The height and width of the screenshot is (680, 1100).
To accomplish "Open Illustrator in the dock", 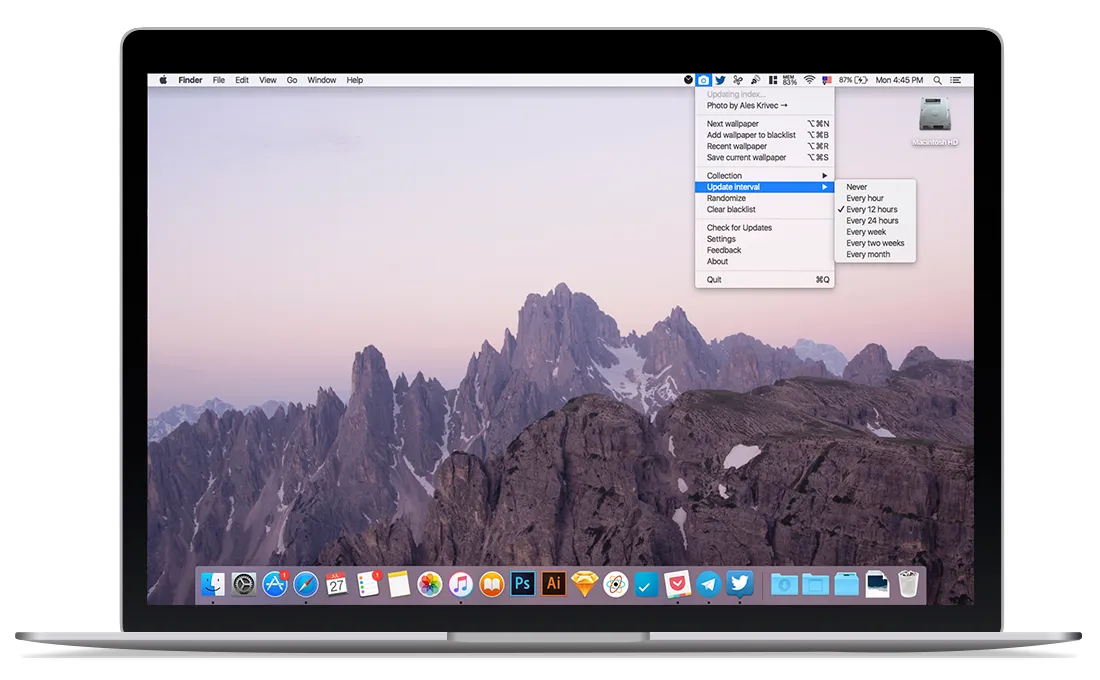I will (x=554, y=584).
